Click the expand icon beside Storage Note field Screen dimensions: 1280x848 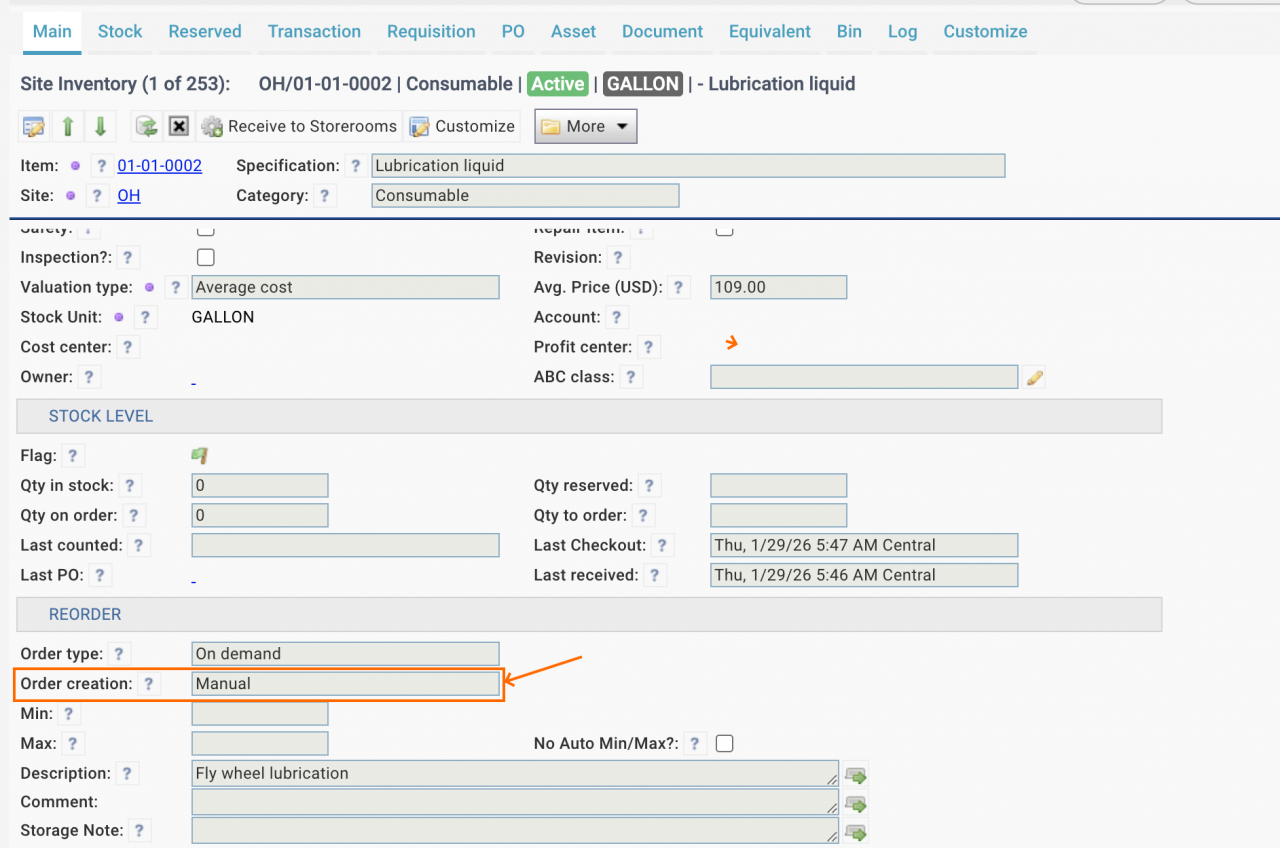click(x=855, y=831)
